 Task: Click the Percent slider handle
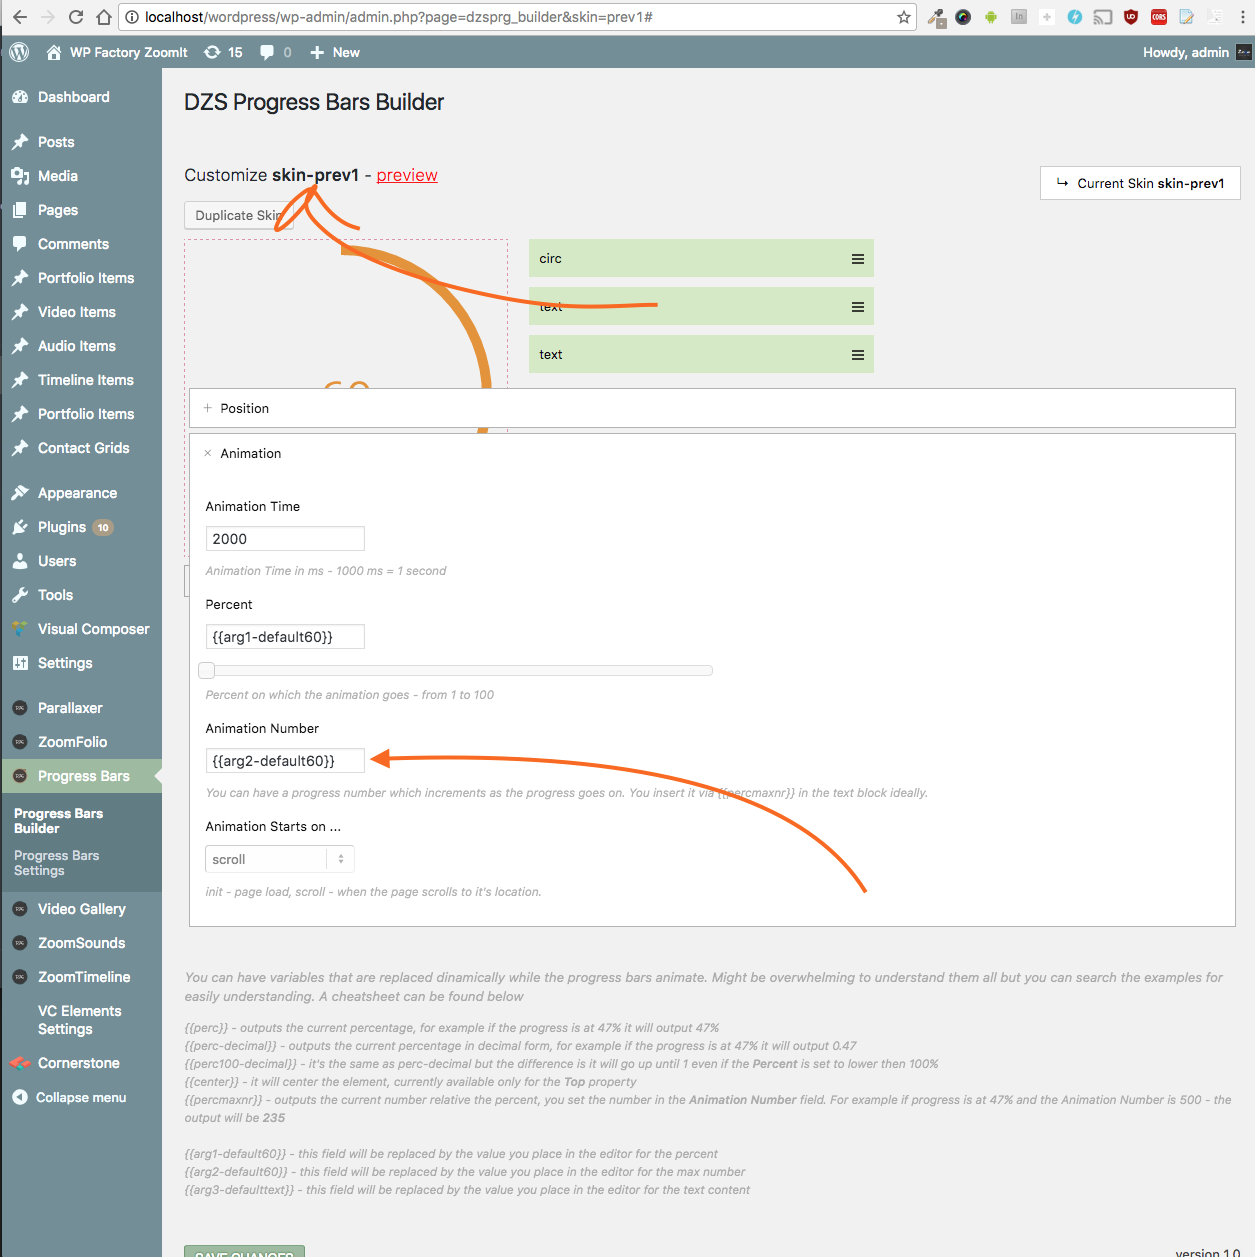click(x=207, y=670)
